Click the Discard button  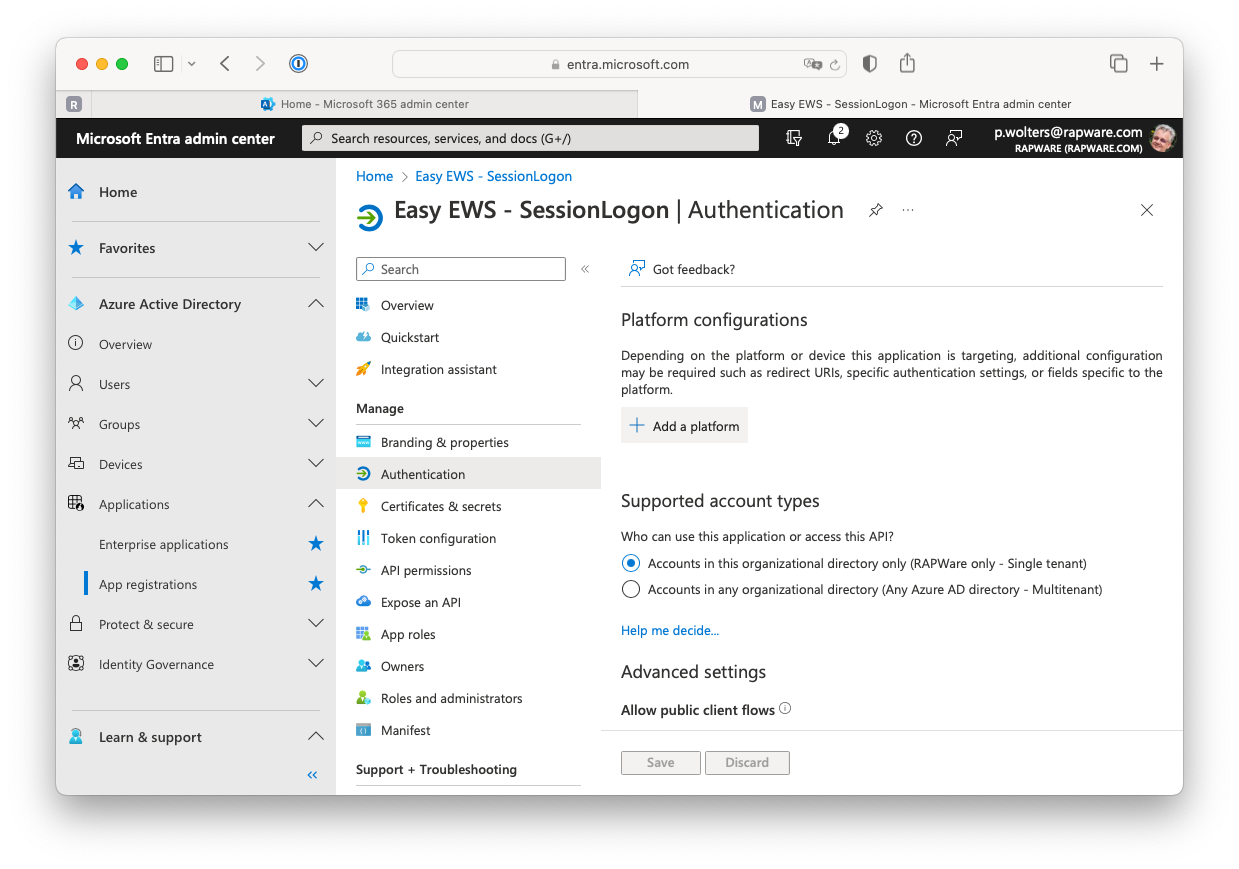[x=747, y=762]
